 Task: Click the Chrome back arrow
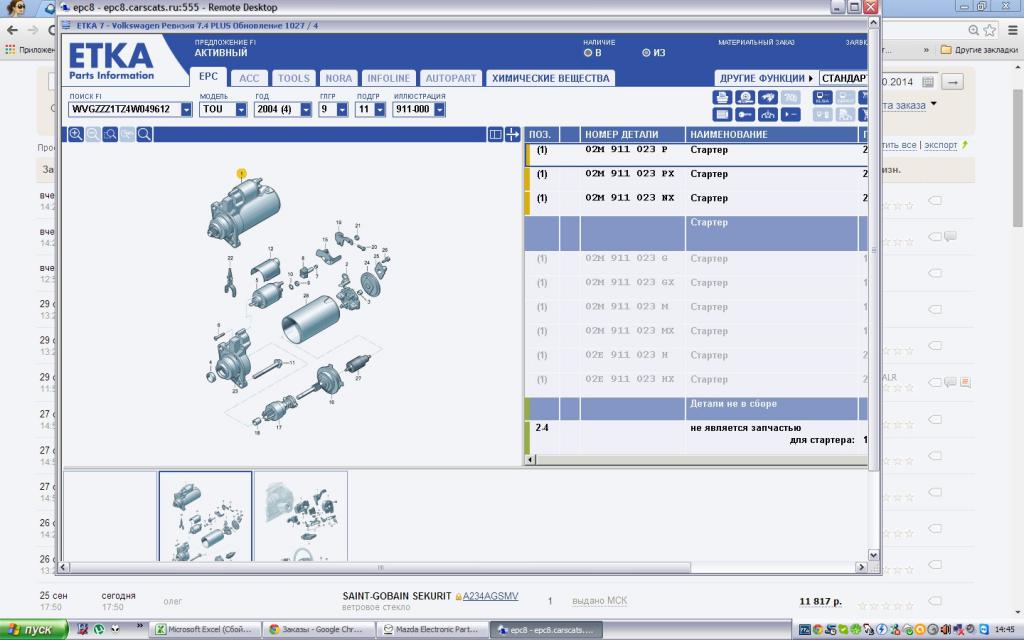pyautogui.click(x=12, y=30)
